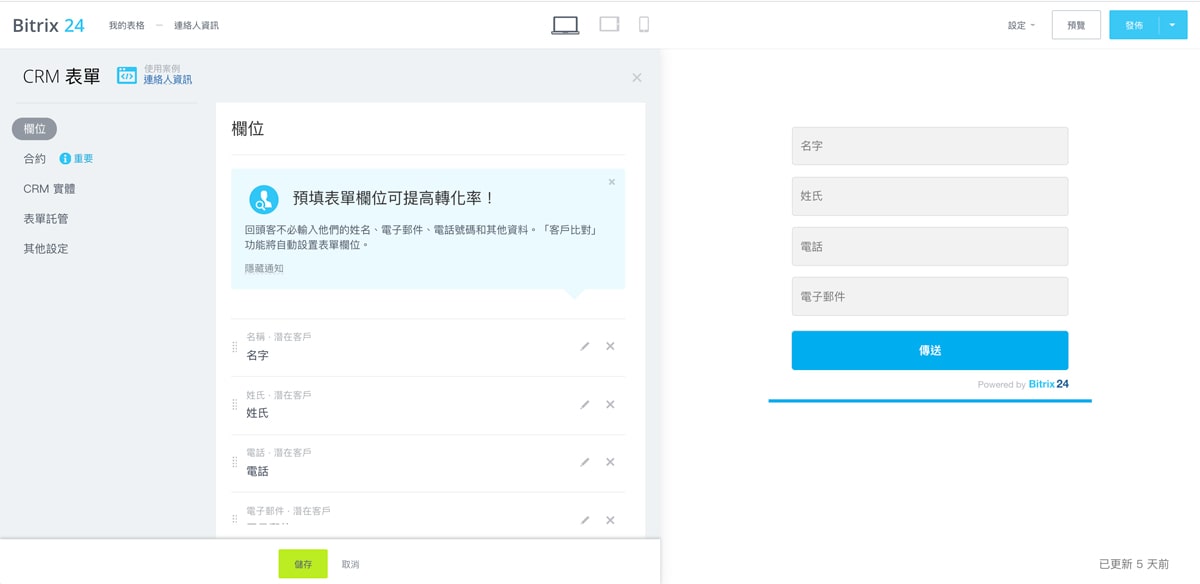Click the 電子郵件 · 潛在客戶 field label

point(288,511)
